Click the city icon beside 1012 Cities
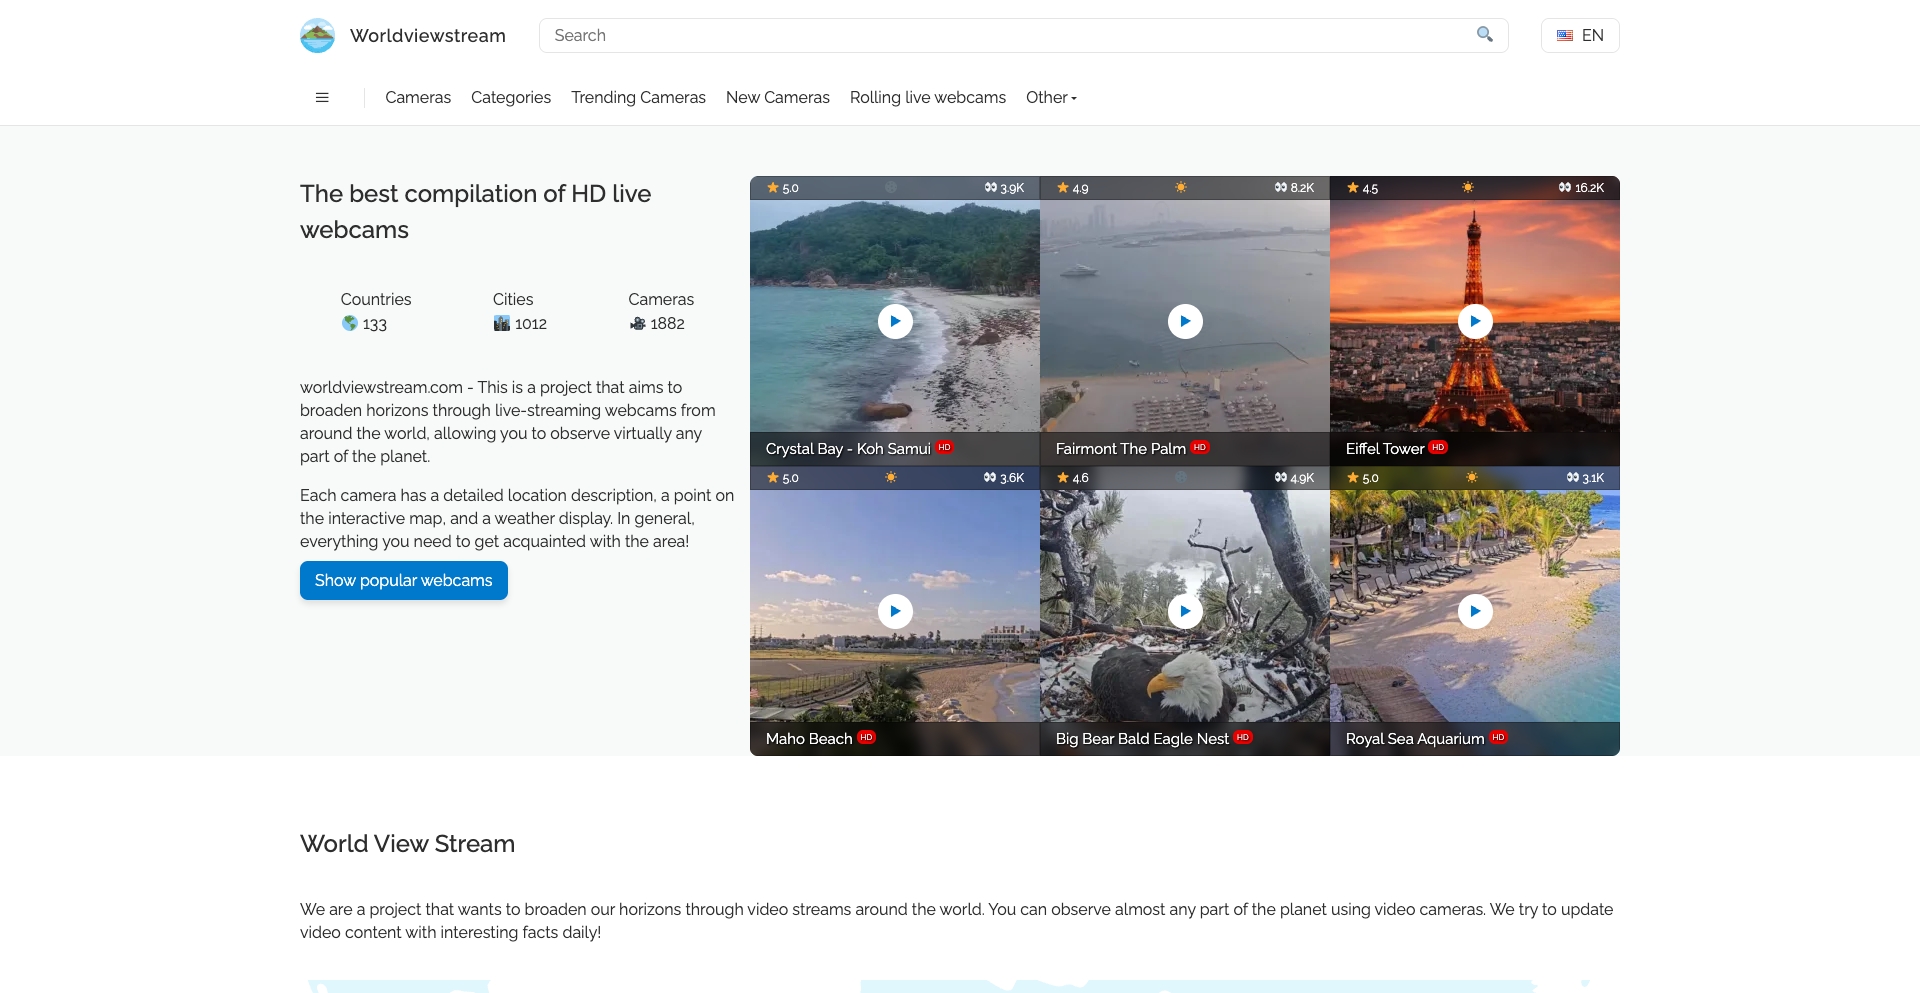 (x=502, y=324)
